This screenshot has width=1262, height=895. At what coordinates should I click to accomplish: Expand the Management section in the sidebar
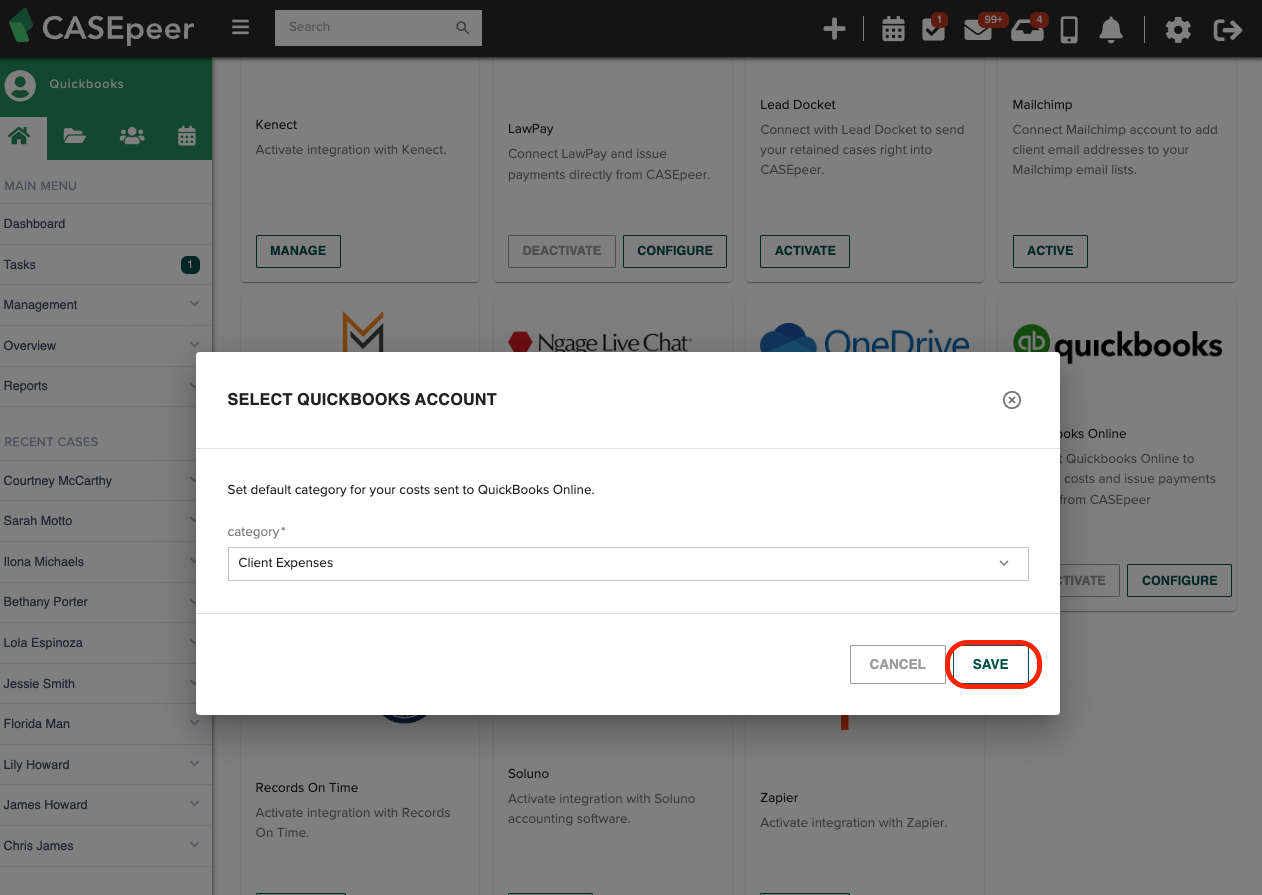106,304
